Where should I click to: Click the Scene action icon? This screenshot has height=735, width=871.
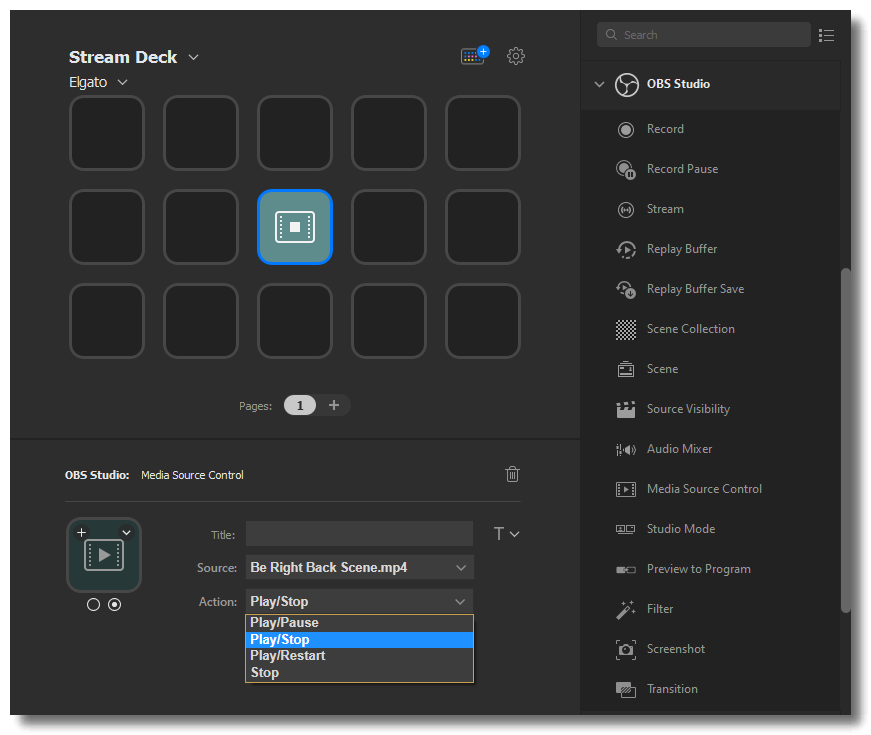point(625,369)
